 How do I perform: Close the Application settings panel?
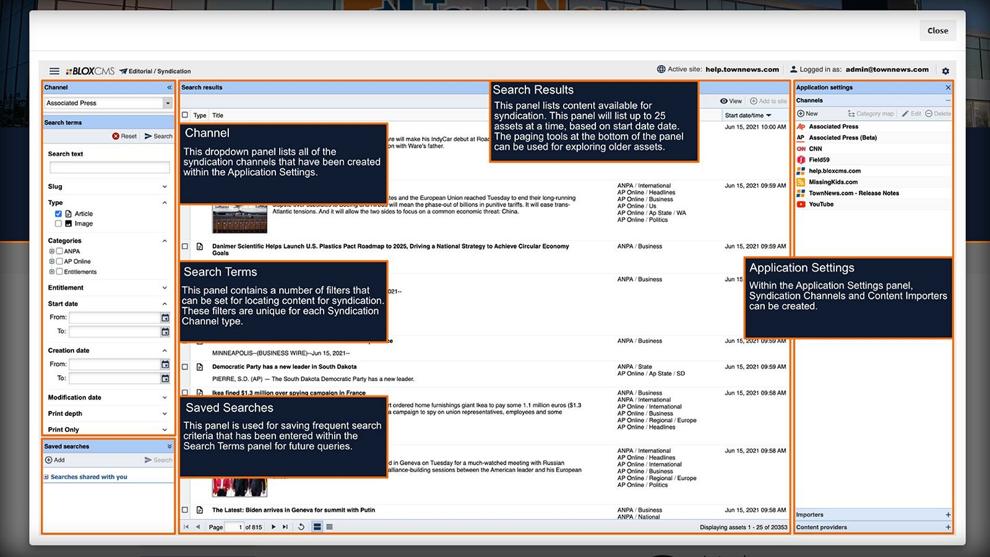(948, 87)
